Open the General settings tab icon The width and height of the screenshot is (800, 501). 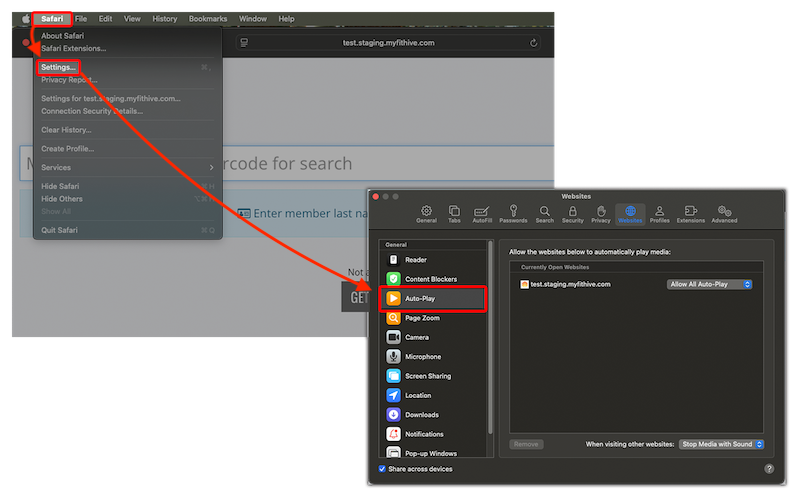coord(426,213)
